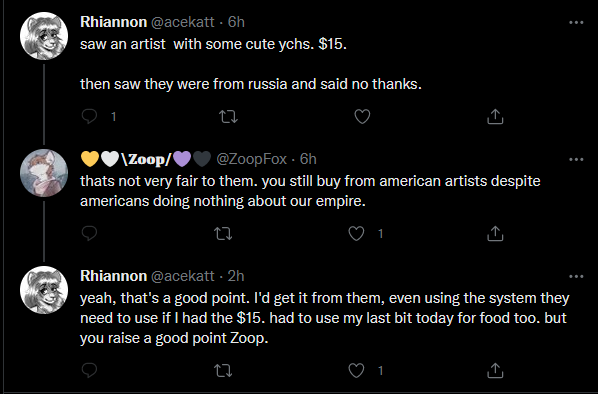This screenshot has height=394, width=598.
Task: Share ZoopFox's reply tweet
Action: pyautogui.click(x=495, y=233)
